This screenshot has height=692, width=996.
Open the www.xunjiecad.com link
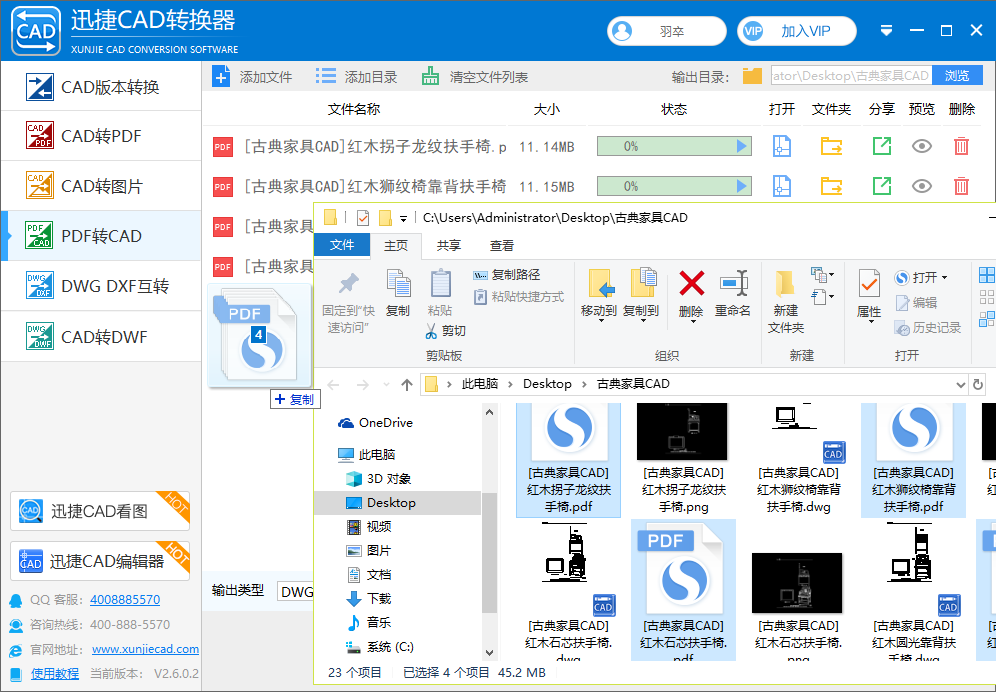click(145, 649)
